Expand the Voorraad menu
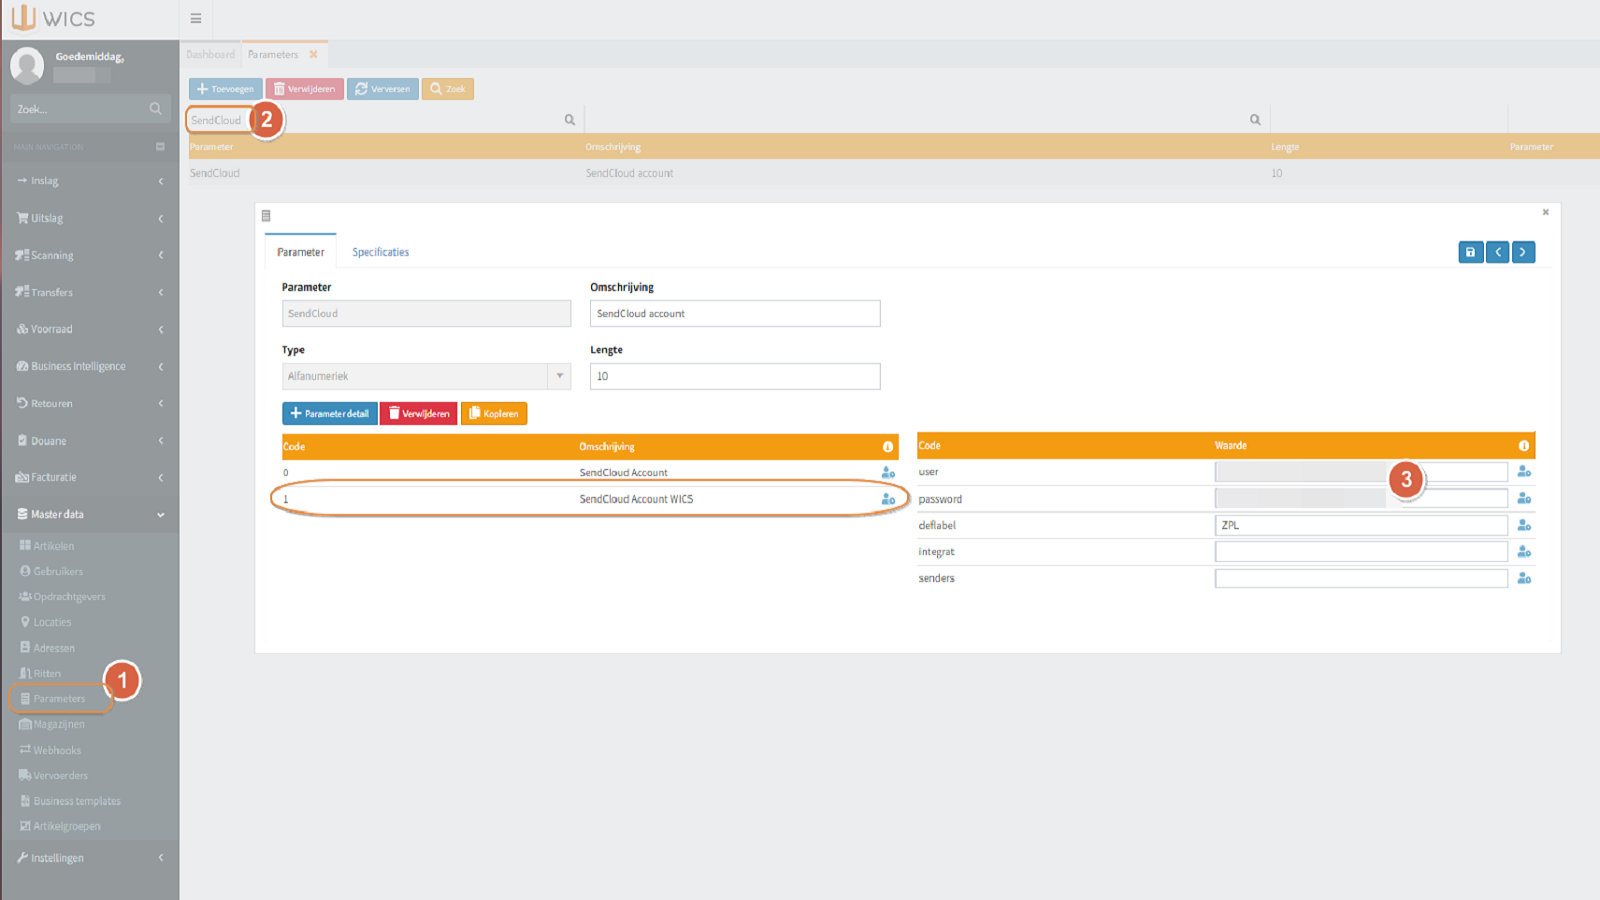This screenshot has height=900, width=1600. pos(90,329)
